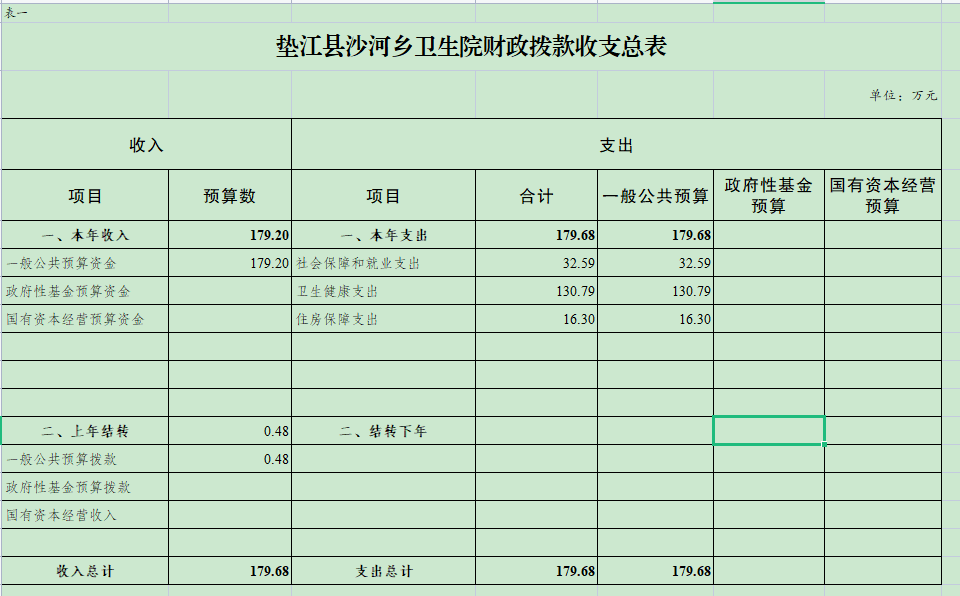Click 0.48 in 一般公共预算拨款 row
Screen dimensions: 960x596
(x=230, y=459)
